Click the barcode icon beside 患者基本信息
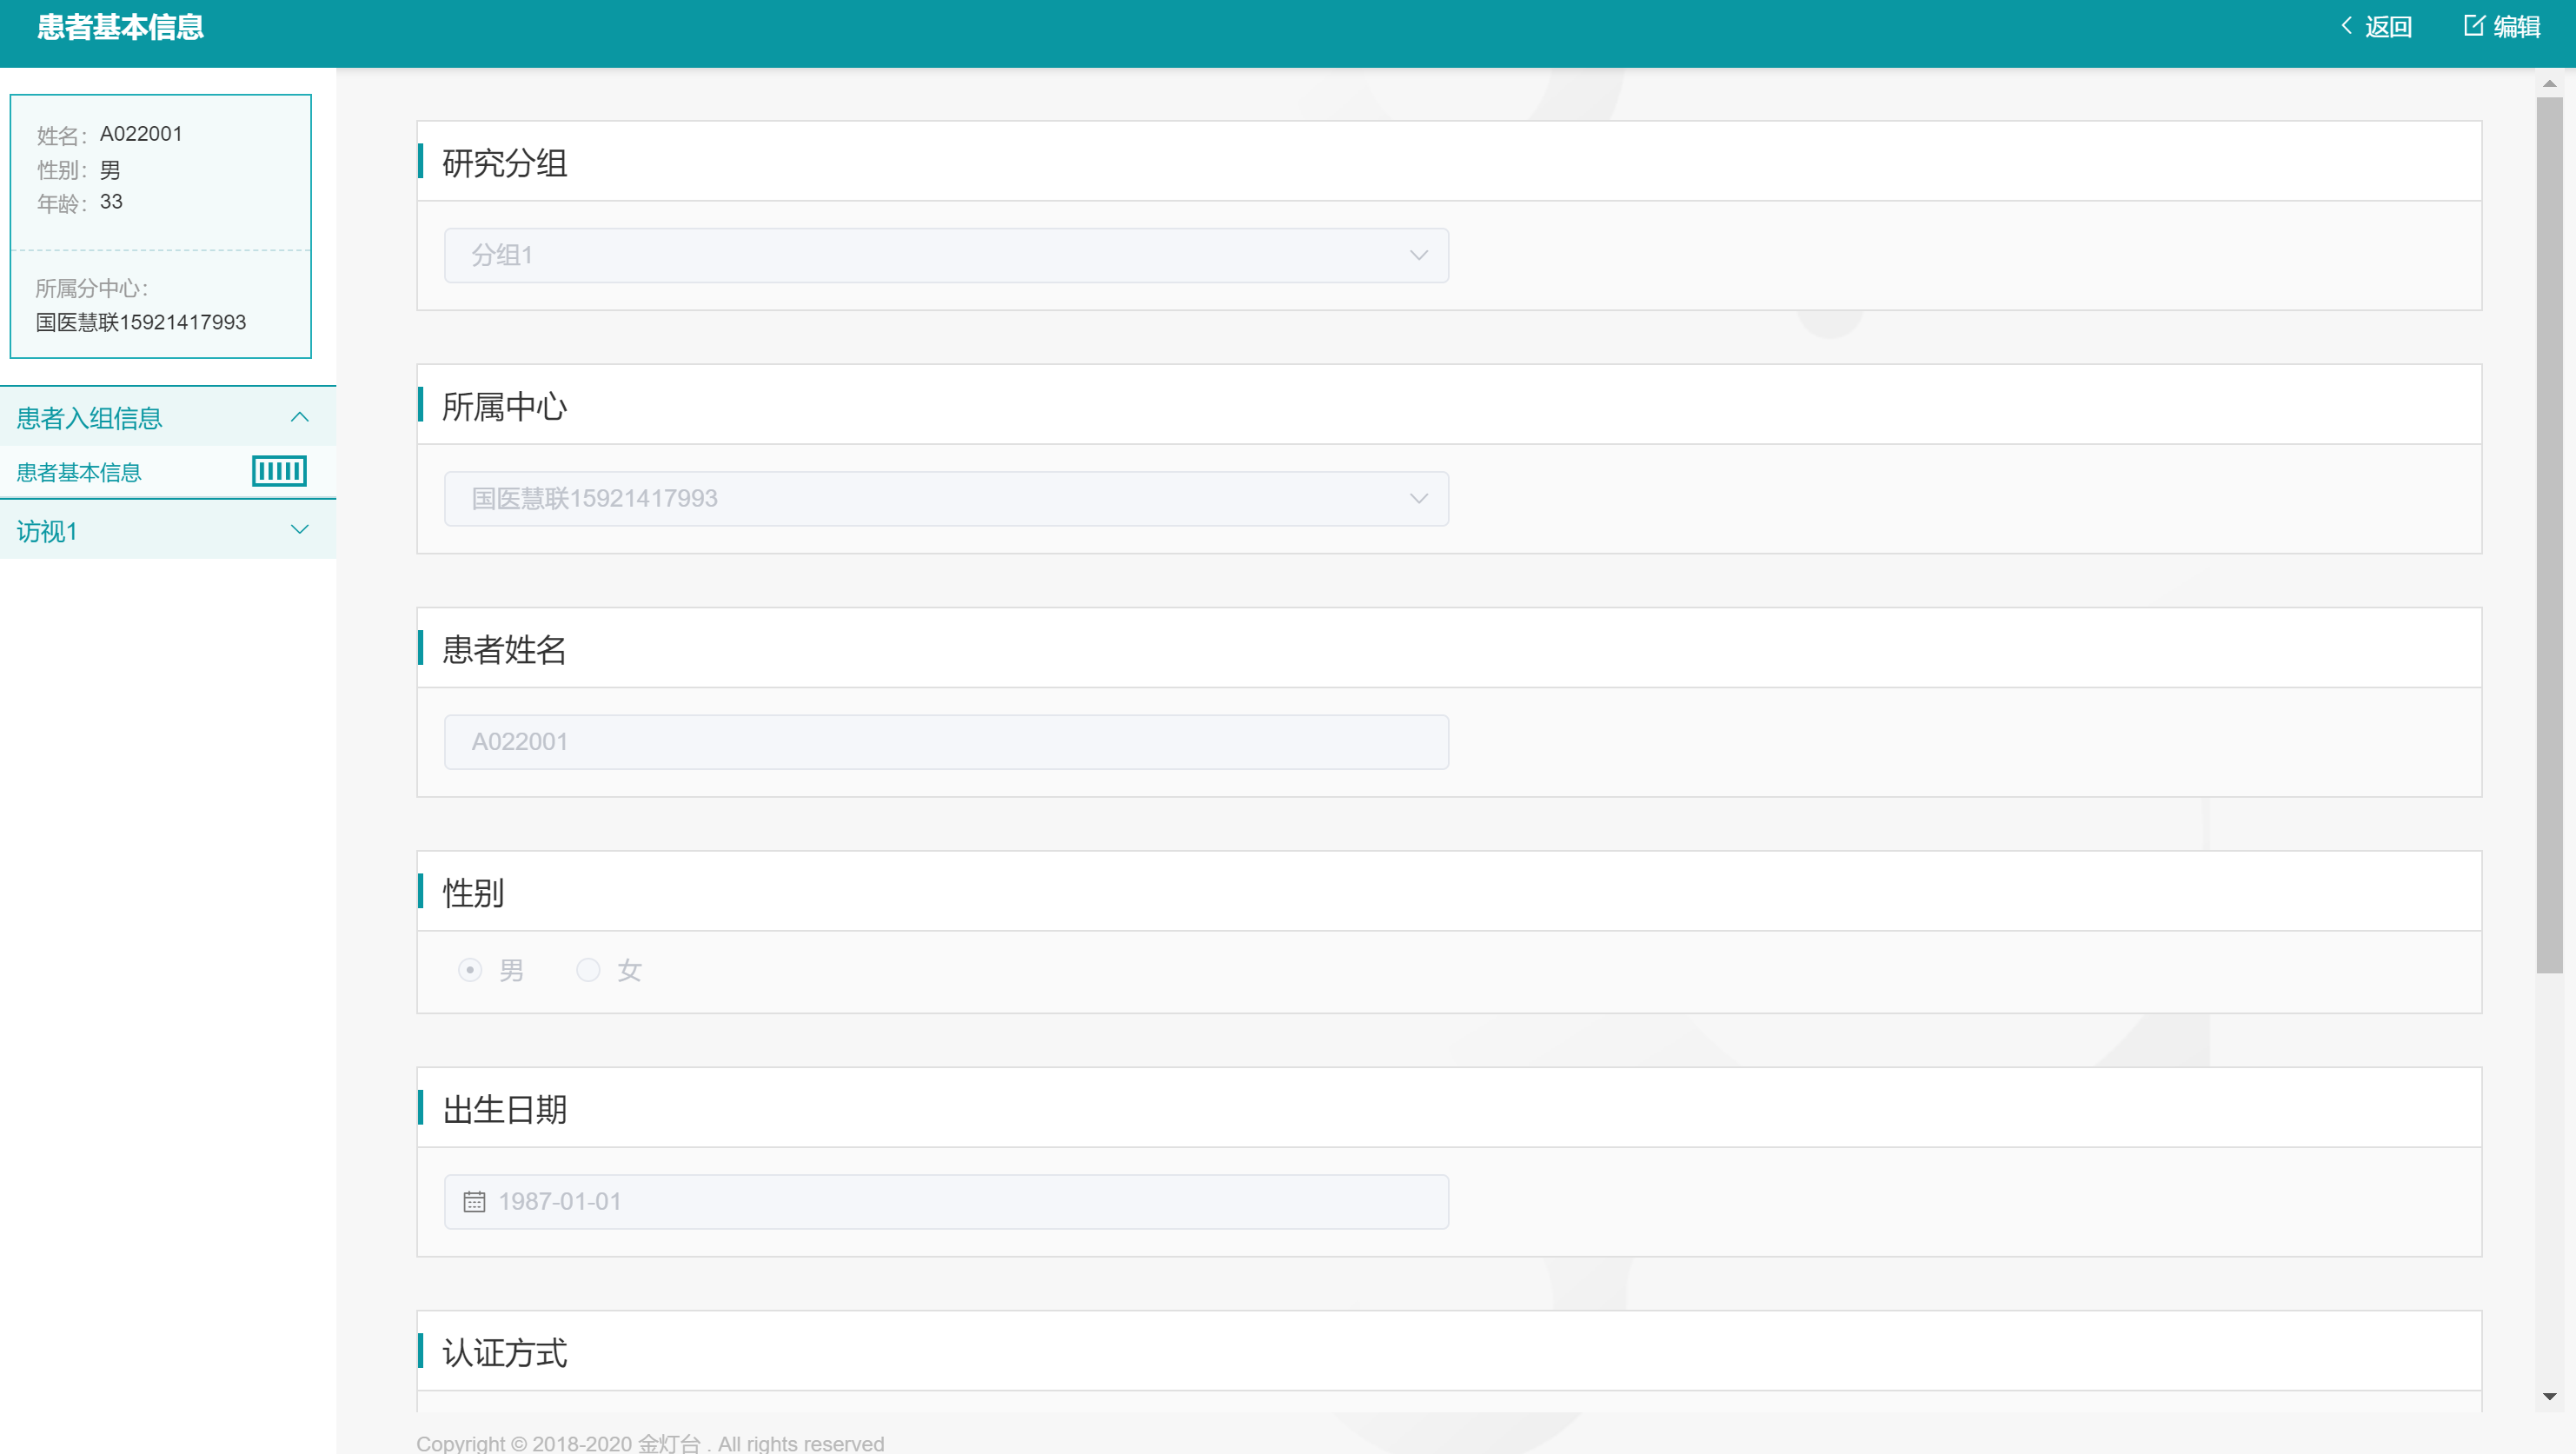The width and height of the screenshot is (2576, 1454). (x=279, y=471)
